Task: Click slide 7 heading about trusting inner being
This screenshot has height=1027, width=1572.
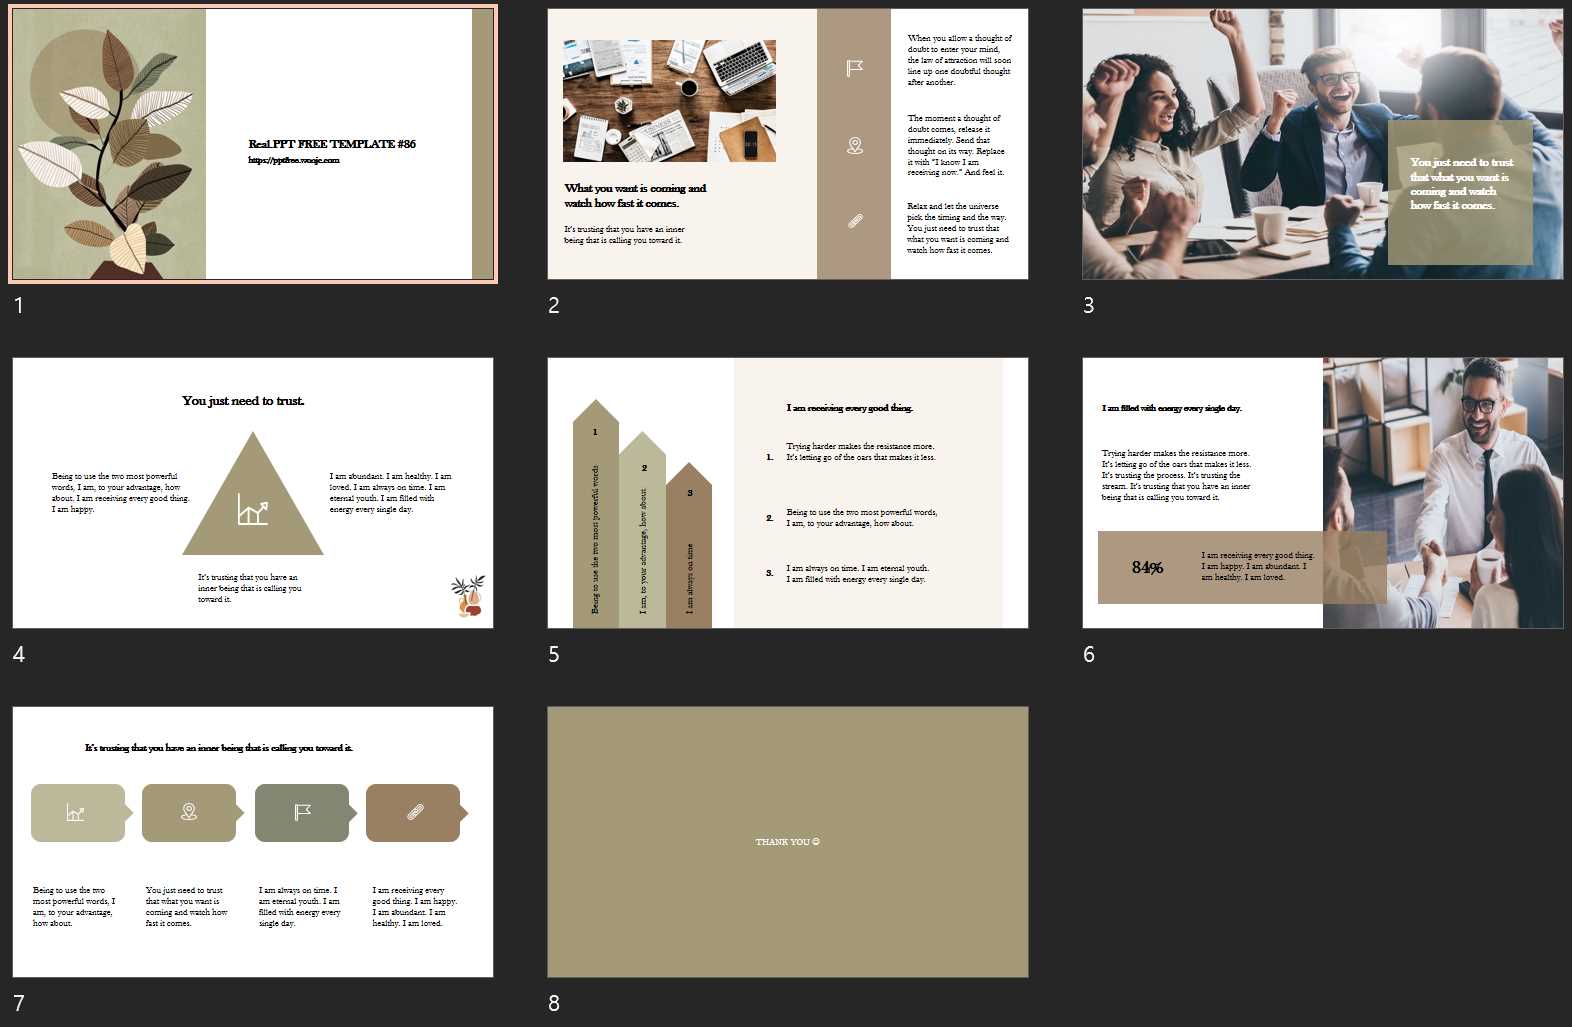Action: [x=219, y=748]
